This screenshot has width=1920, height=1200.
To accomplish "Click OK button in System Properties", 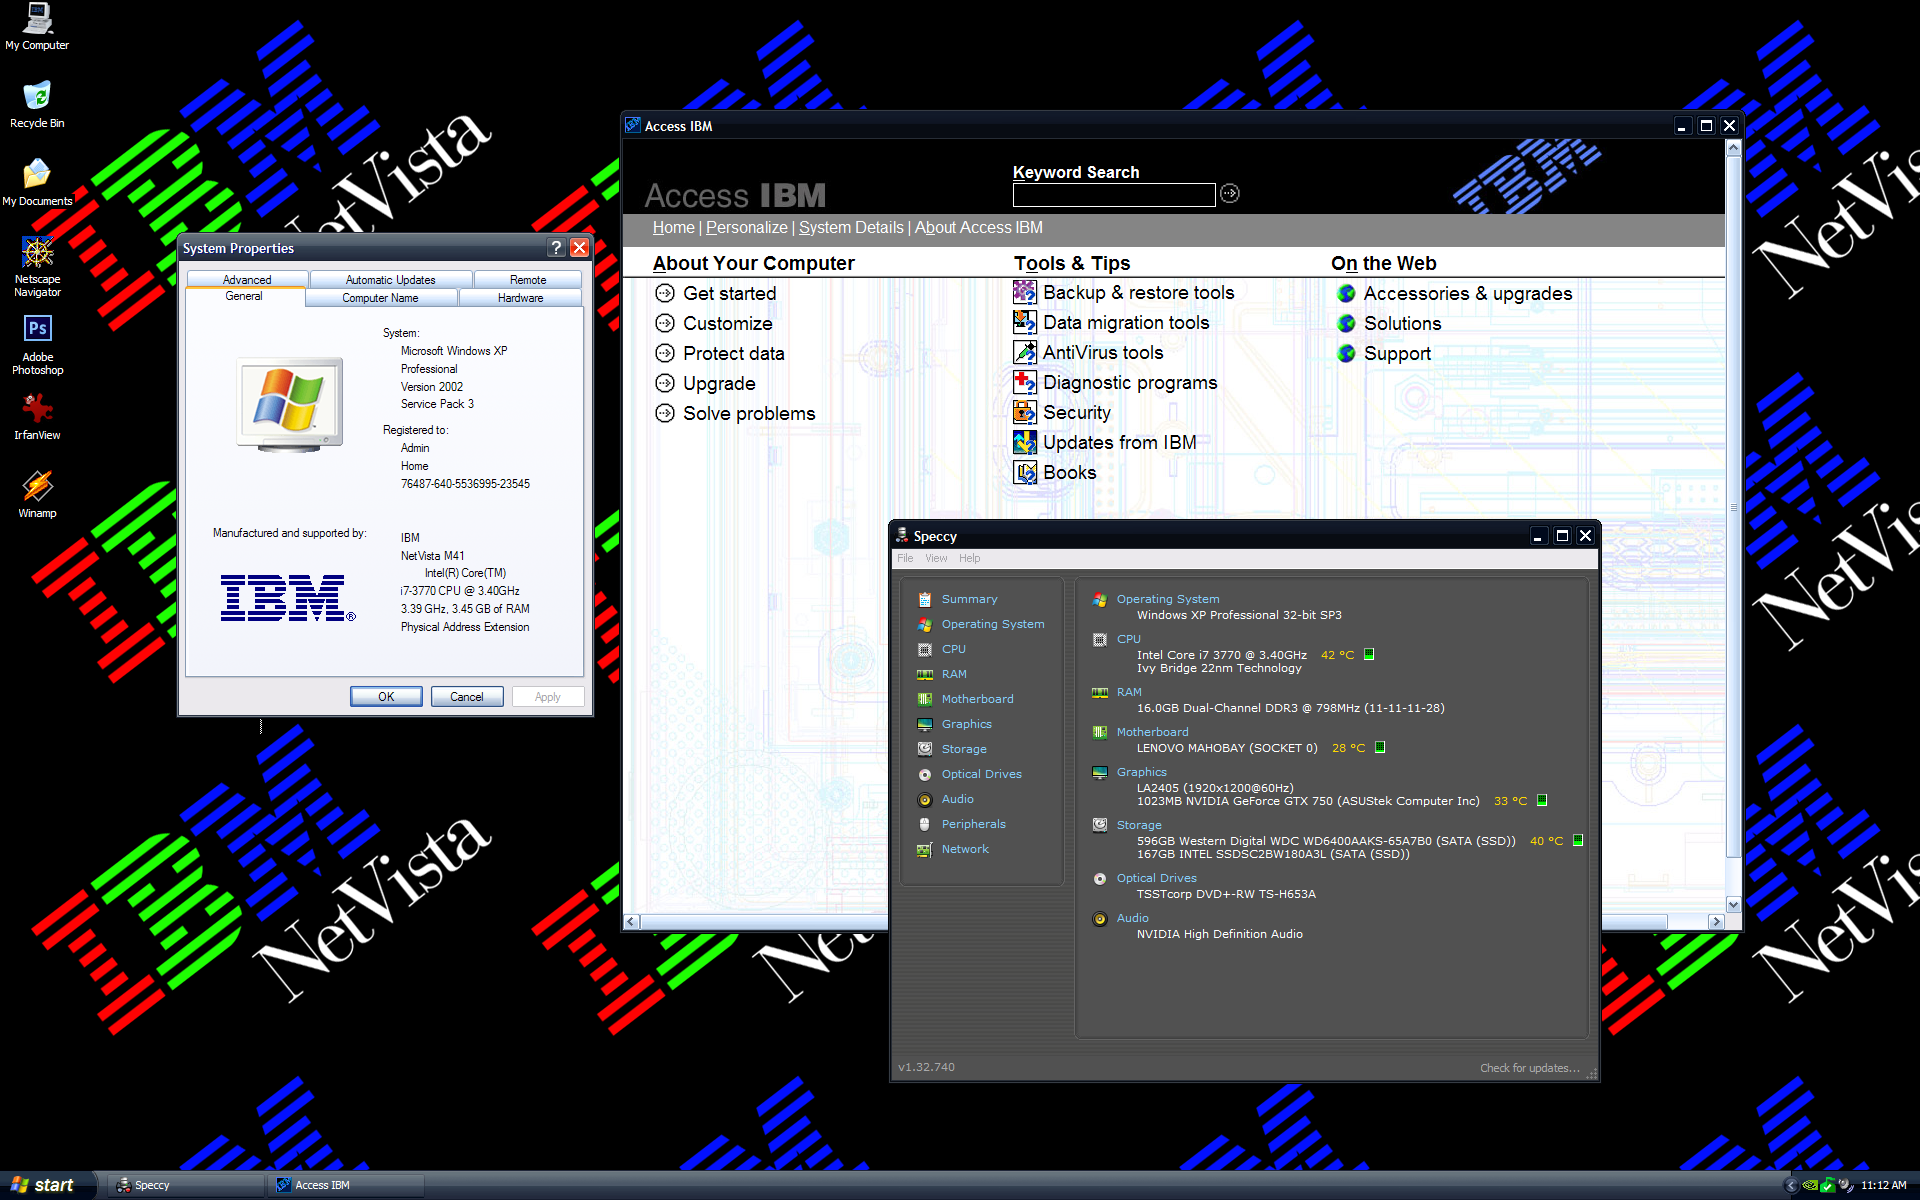I will [x=387, y=697].
